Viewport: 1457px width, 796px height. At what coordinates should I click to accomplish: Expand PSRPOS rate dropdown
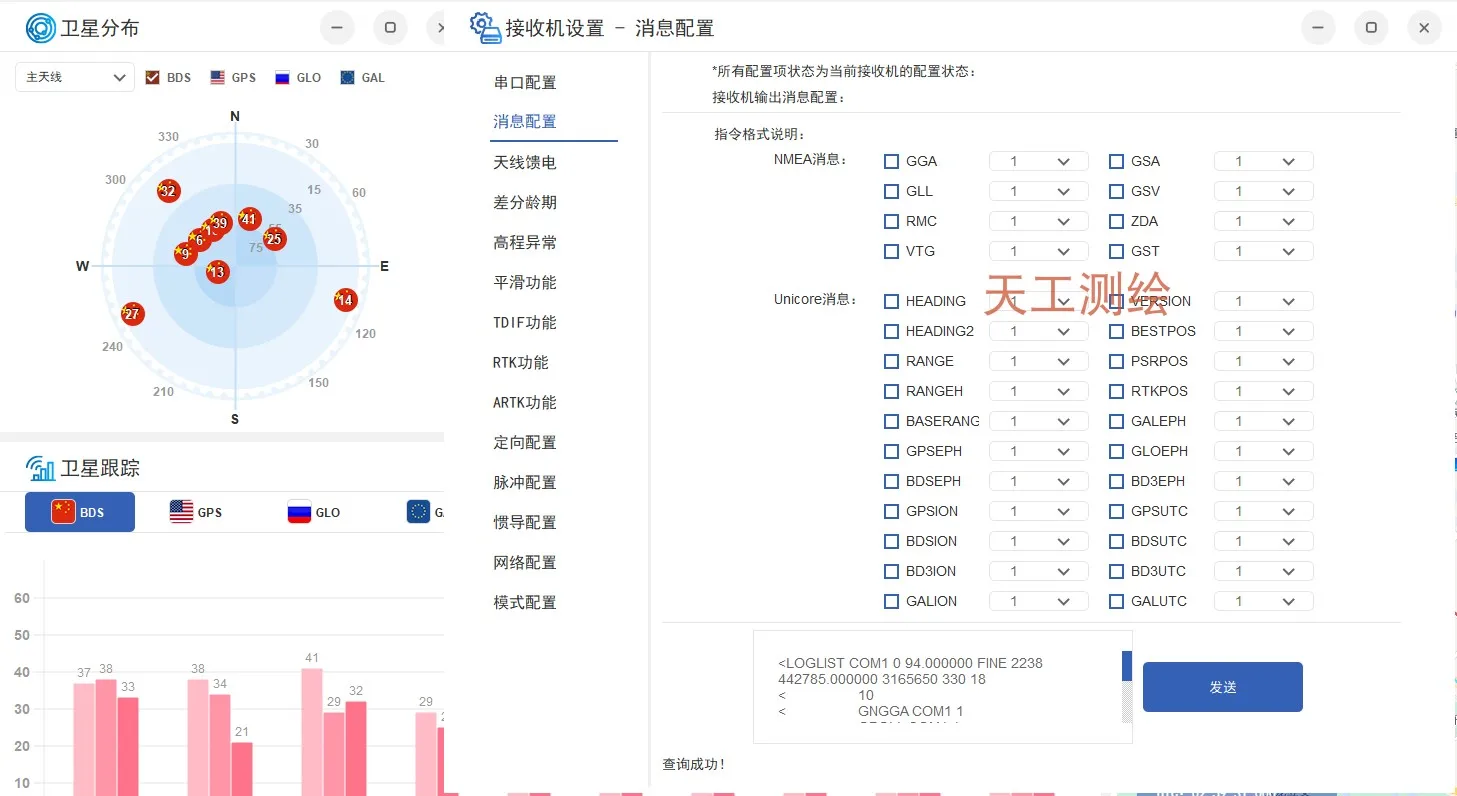tap(1263, 361)
